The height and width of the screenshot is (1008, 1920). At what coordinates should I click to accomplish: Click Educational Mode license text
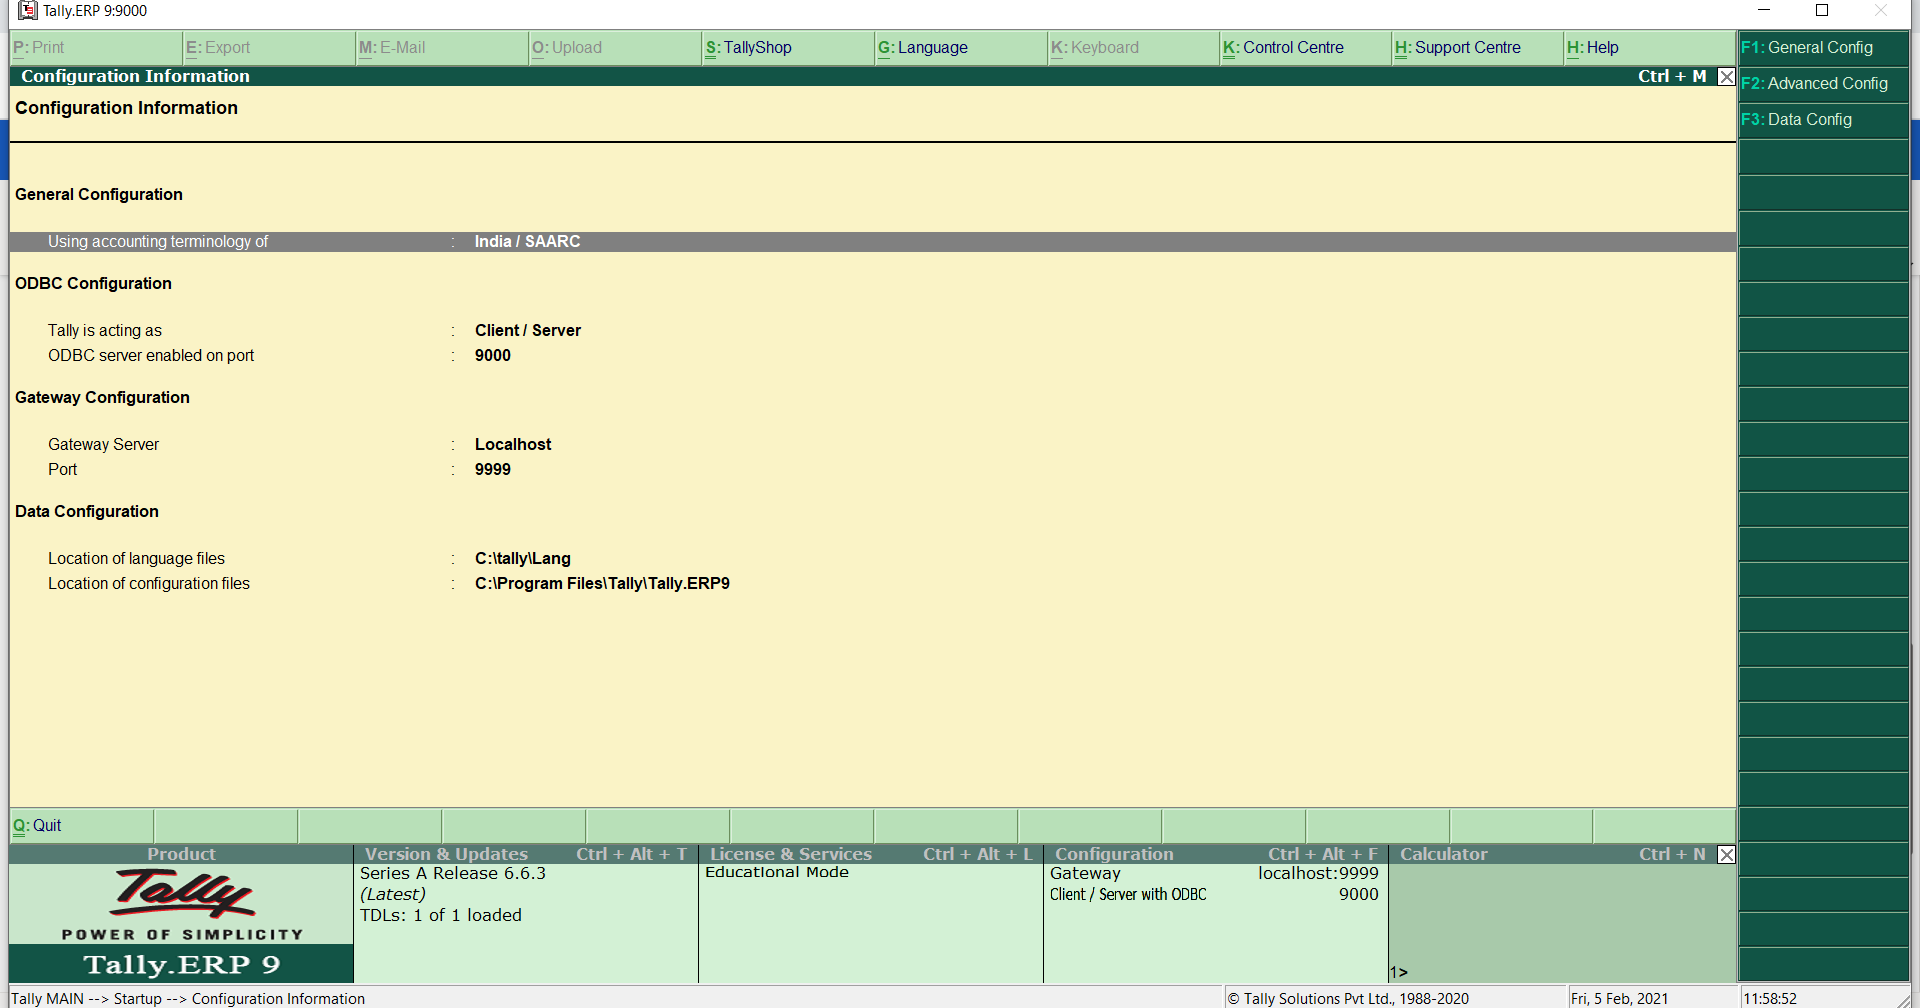click(777, 873)
